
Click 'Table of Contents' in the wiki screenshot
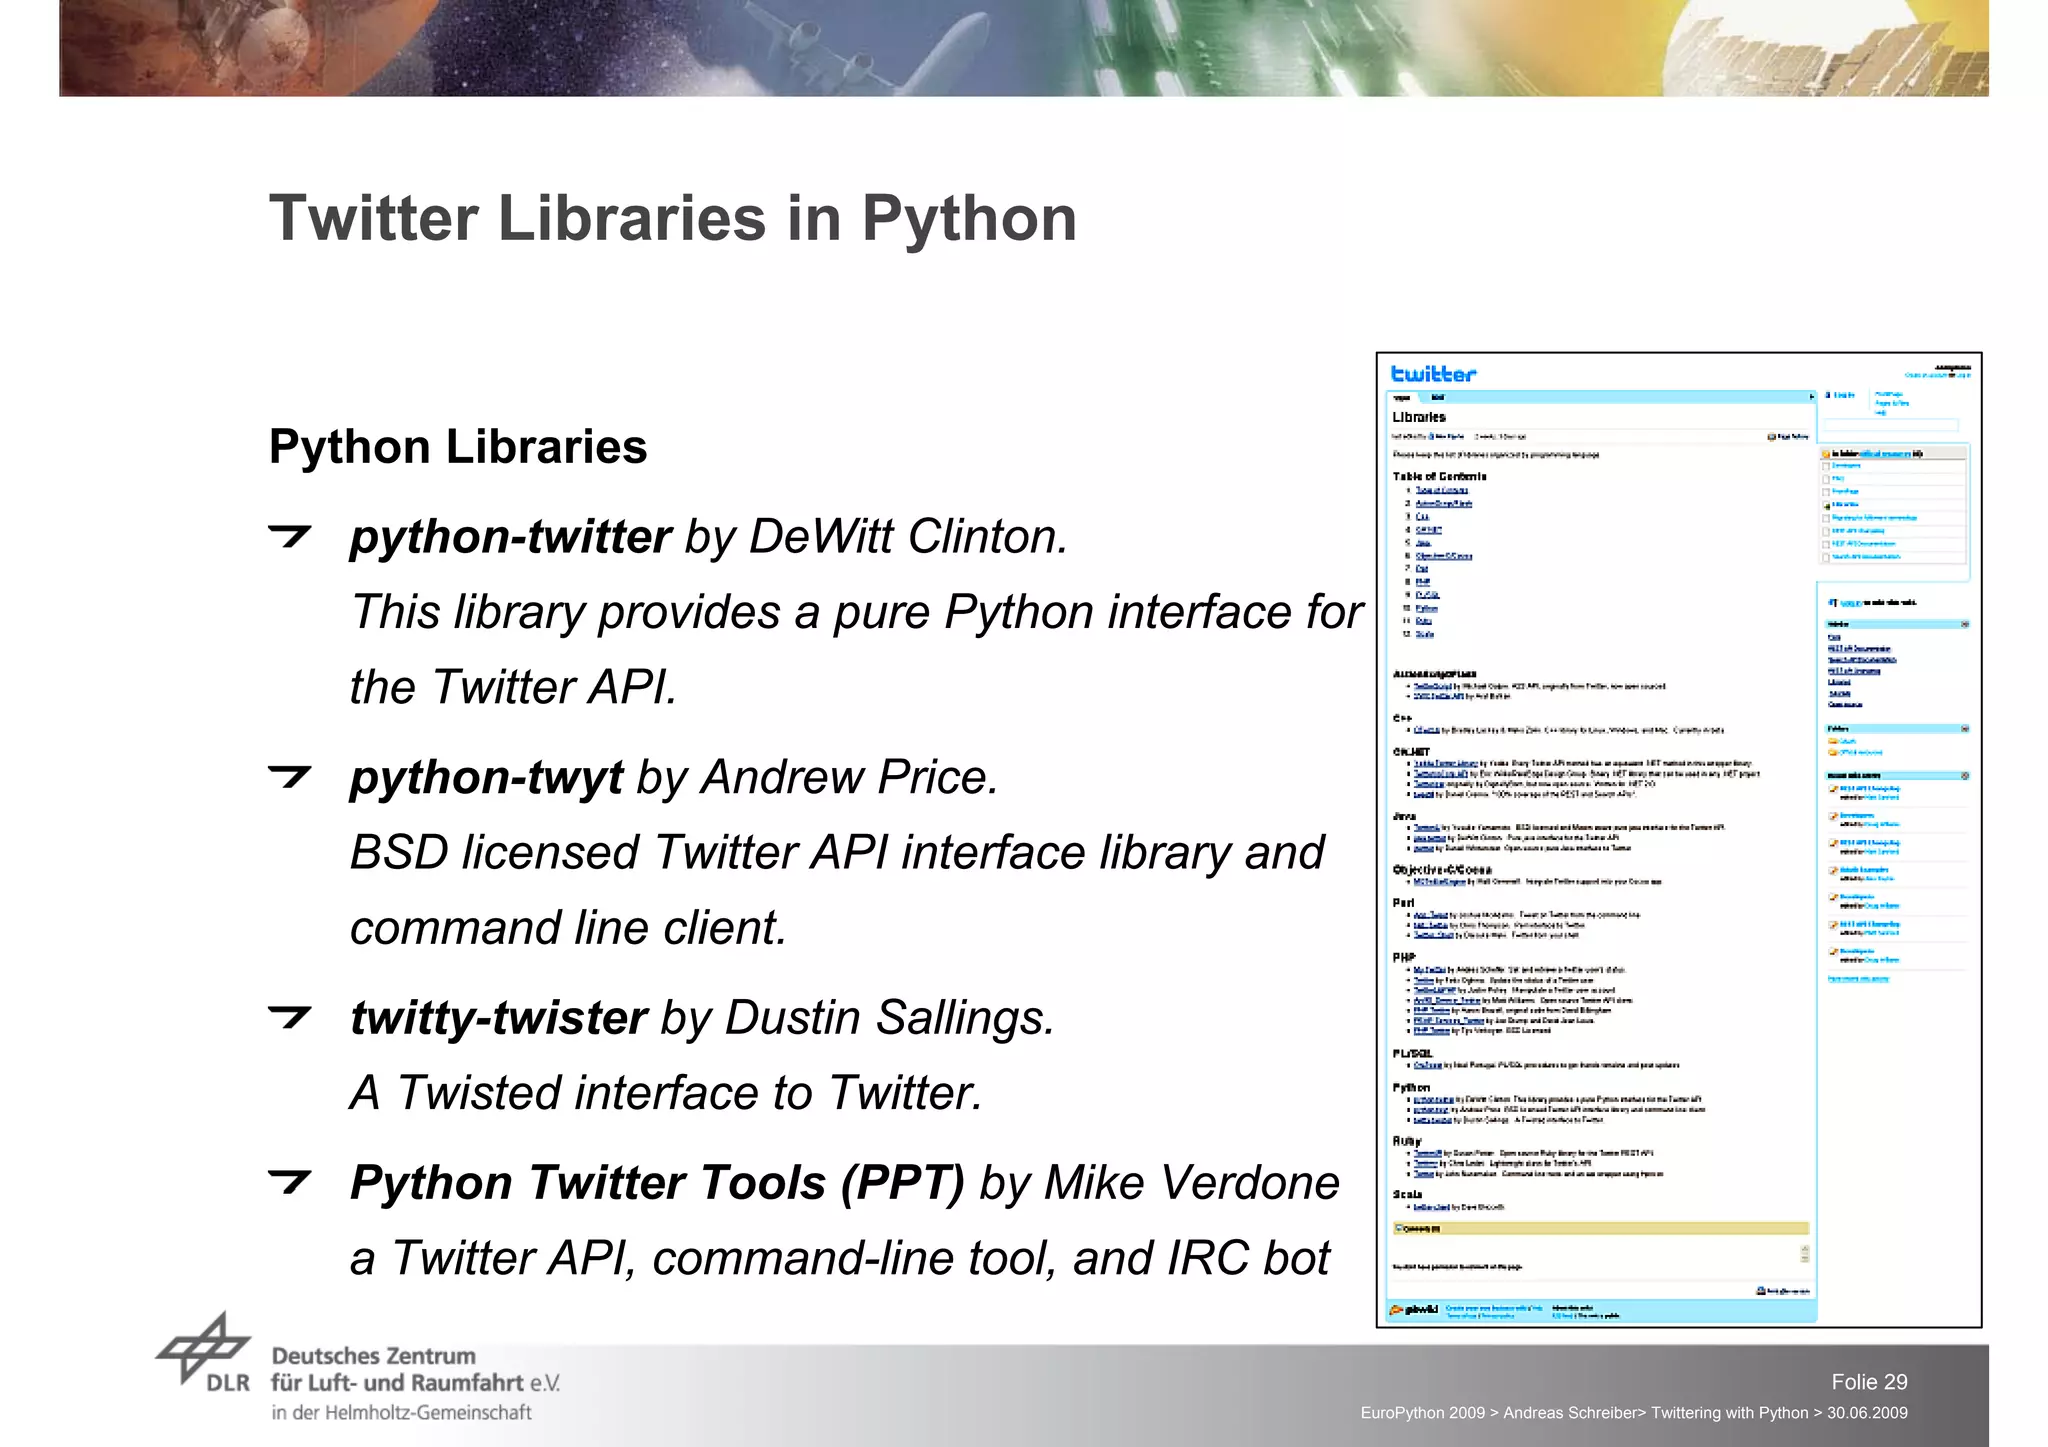[x=1439, y=477]
